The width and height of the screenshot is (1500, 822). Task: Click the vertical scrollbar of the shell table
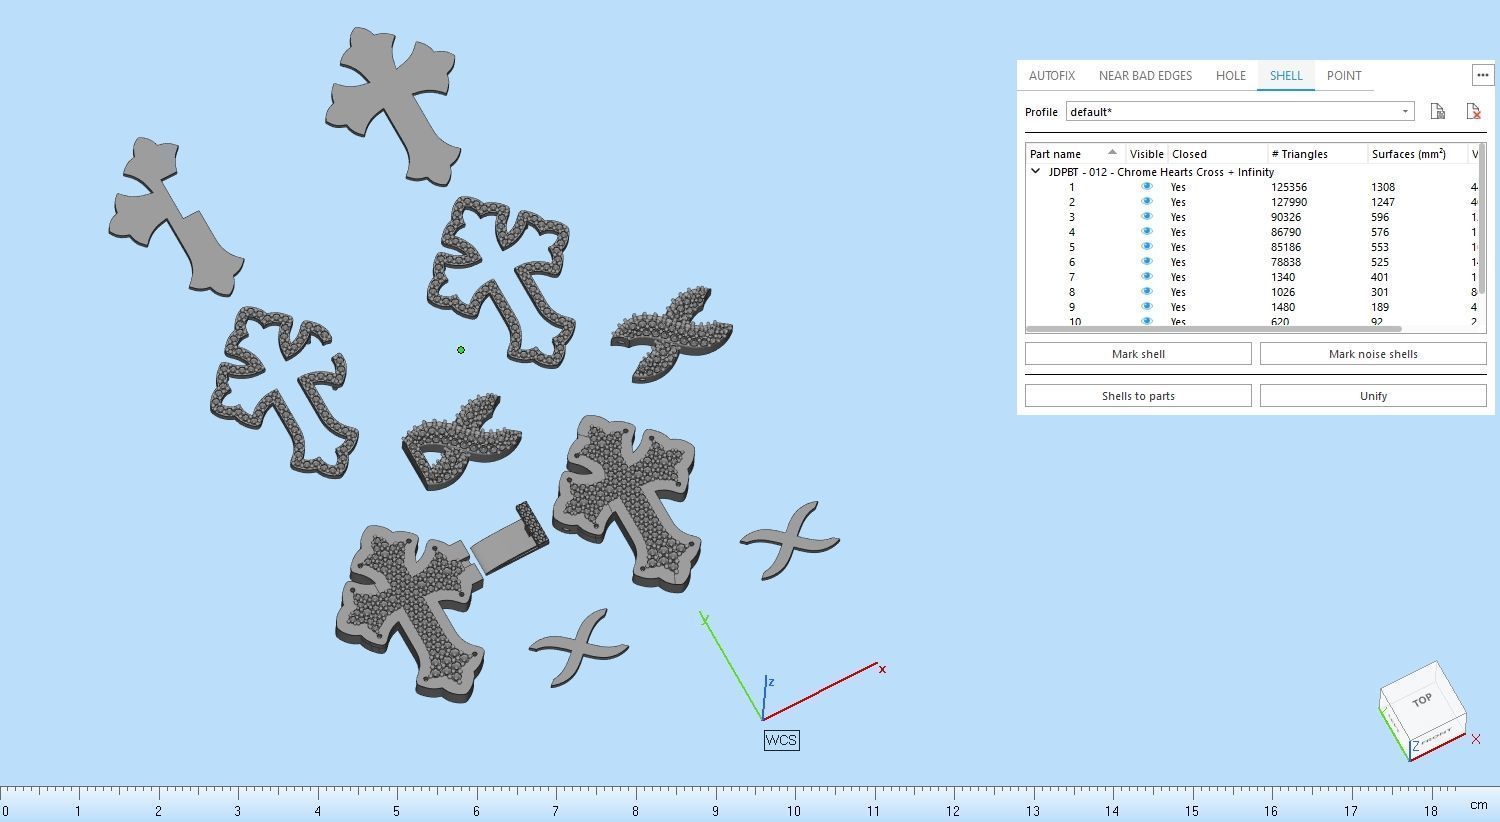point(1481,220)
